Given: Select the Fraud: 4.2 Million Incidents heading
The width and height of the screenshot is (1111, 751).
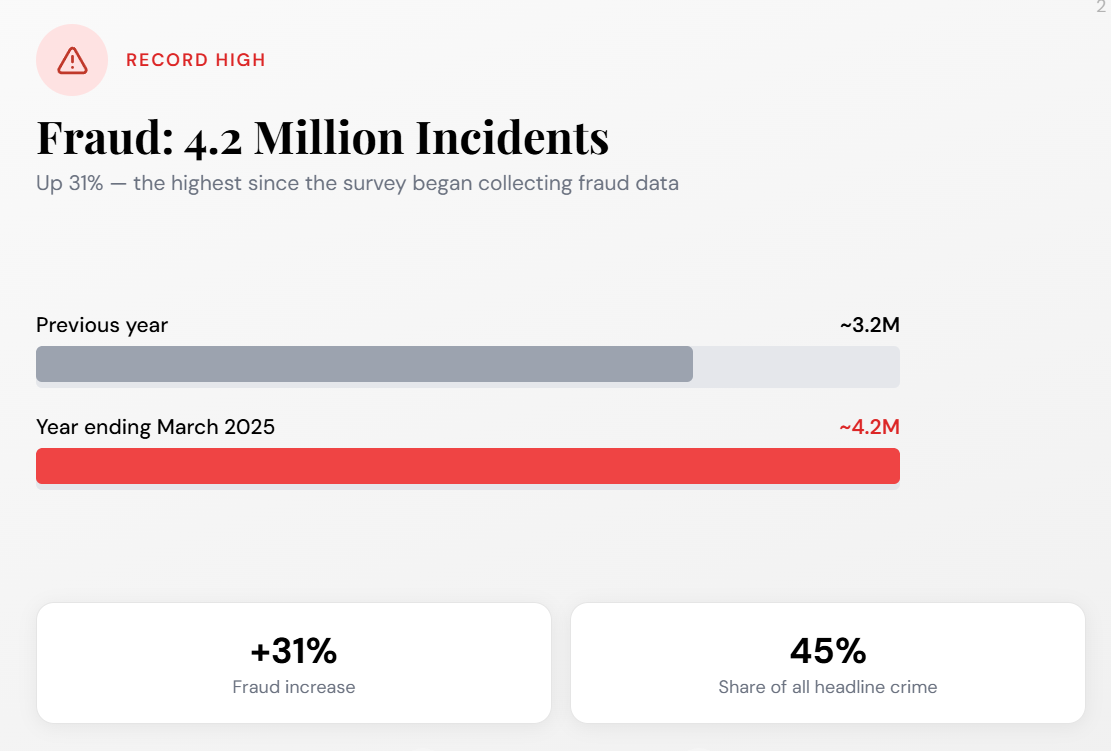Looking at the screenshot, I should pos(322,137).
